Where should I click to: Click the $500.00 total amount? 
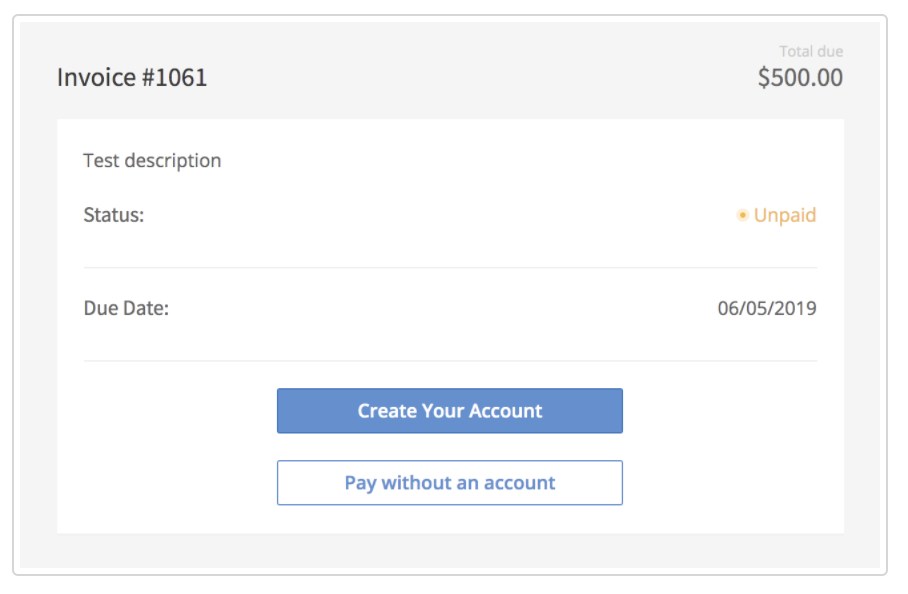tap(800, 77)
